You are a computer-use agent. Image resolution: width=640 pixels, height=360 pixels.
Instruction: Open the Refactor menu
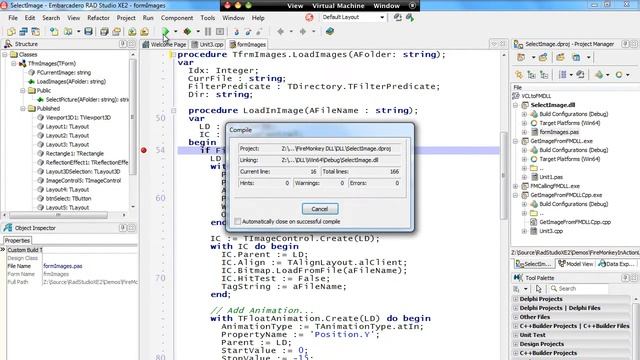98,18
